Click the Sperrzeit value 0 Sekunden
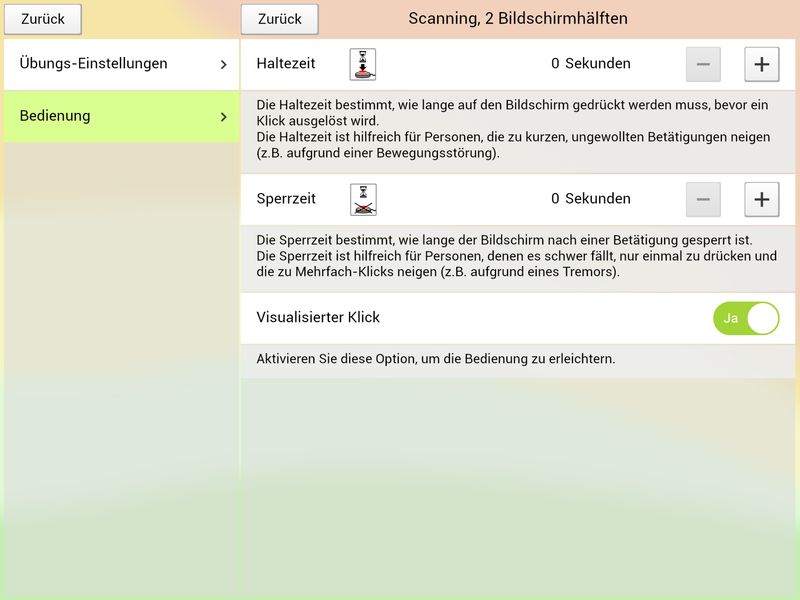The height and width of the screenshot is (600, 800). pos(590,199)
